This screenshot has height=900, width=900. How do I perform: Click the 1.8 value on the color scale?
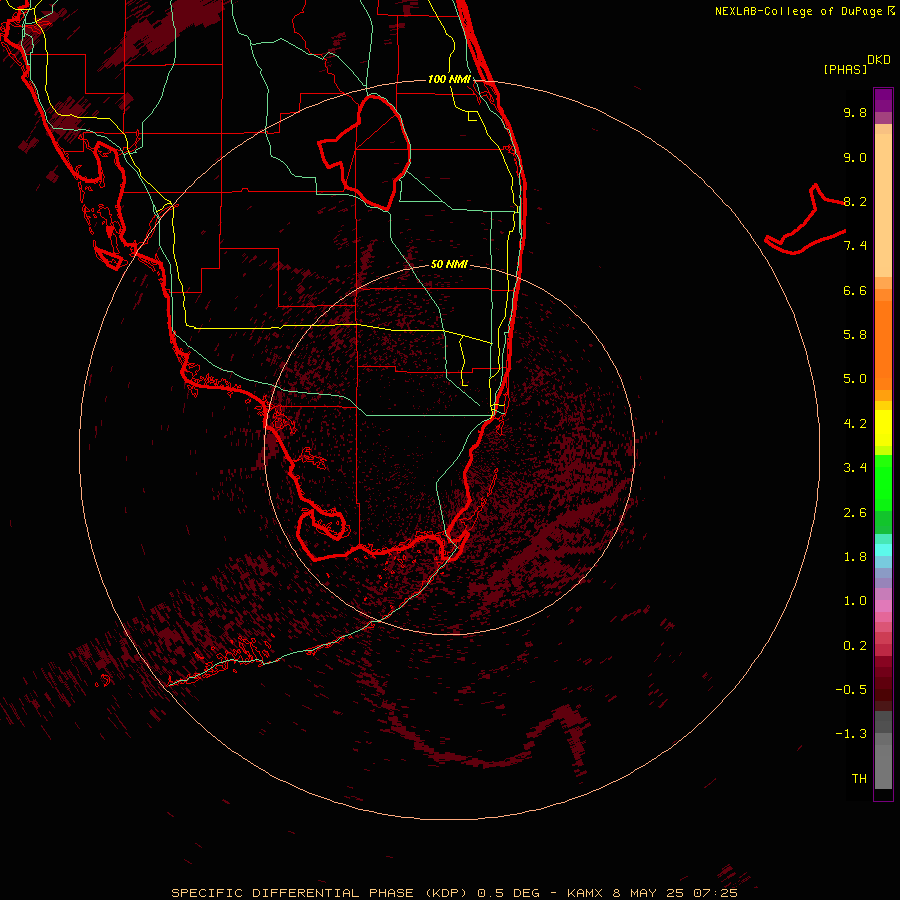[x=855, y=557]
